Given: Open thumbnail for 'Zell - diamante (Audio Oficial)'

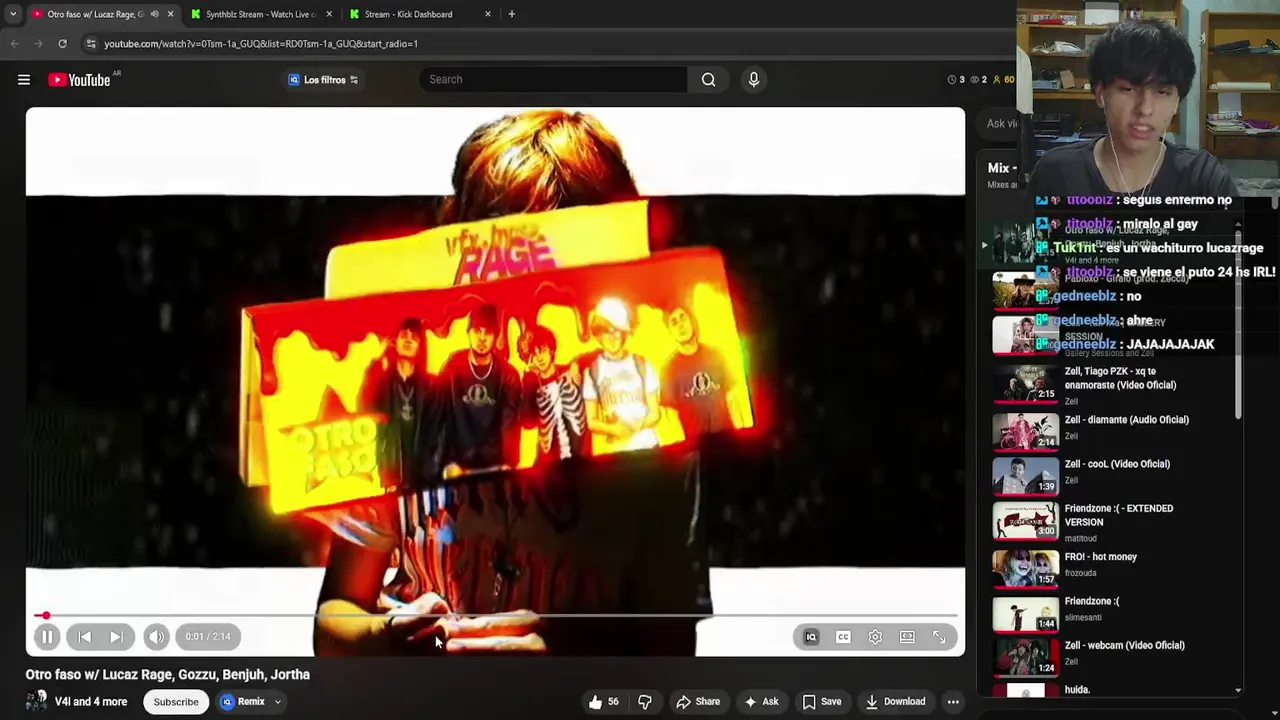Looking at the screenshot, I should pyautogui.click(x=1025, y=430).
